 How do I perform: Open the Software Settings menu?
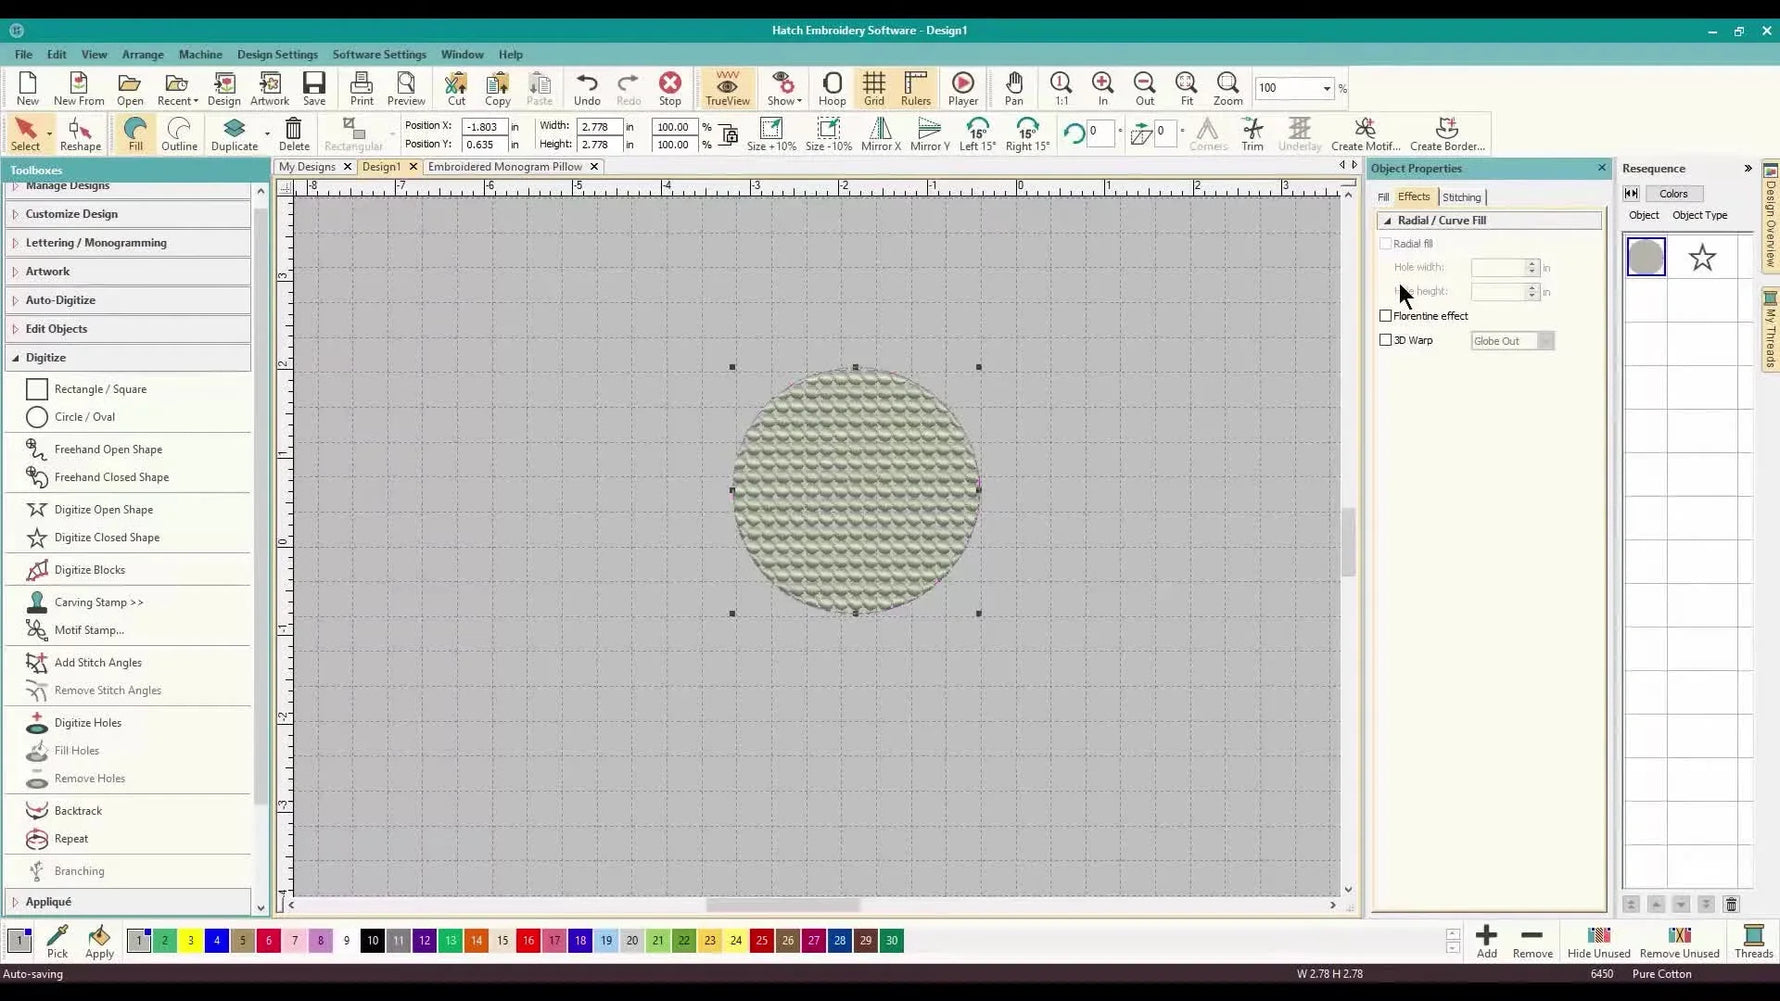click(x=379, y=55)
